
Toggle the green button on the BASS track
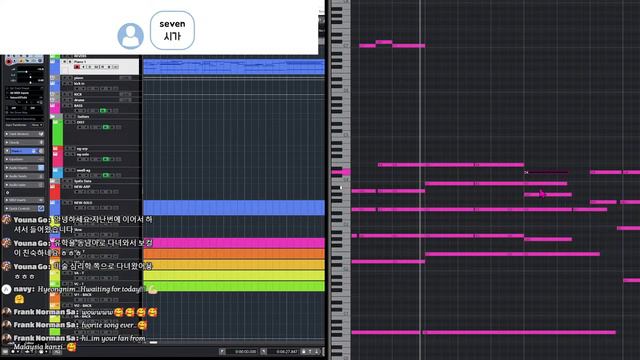coord(103,111)
